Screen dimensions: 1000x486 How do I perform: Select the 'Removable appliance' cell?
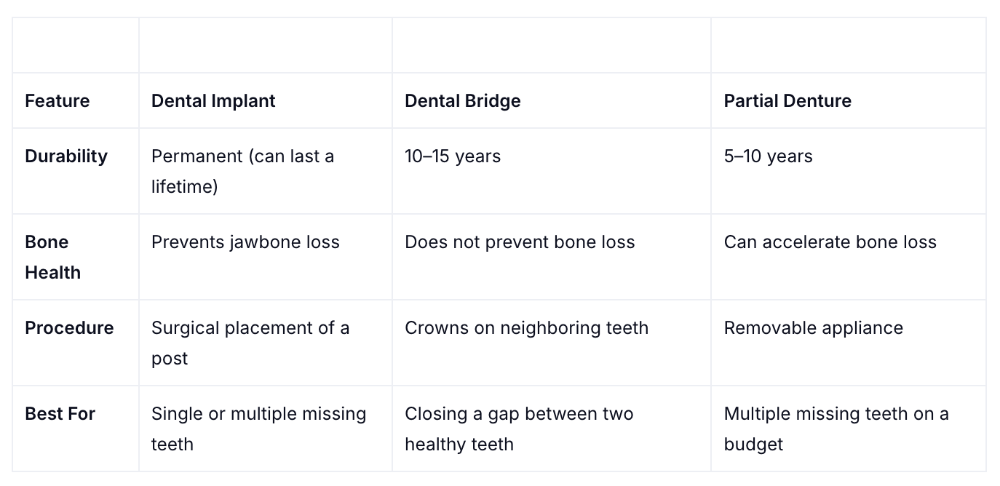click(813, 328)
